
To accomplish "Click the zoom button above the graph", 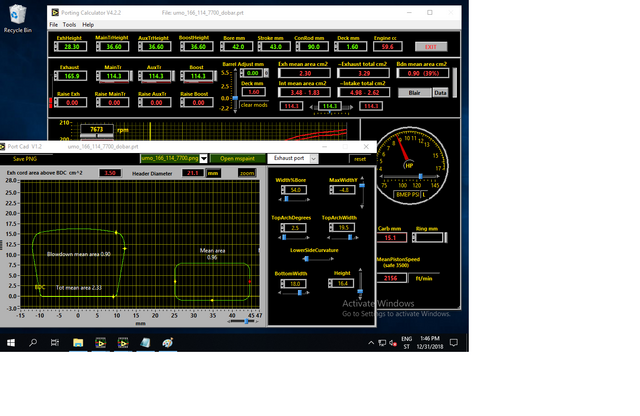I will (247, 173).
